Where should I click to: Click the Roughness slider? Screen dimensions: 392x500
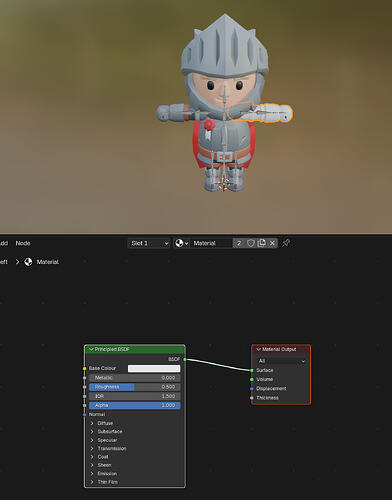pyautogui.click(x=135, y=387)
